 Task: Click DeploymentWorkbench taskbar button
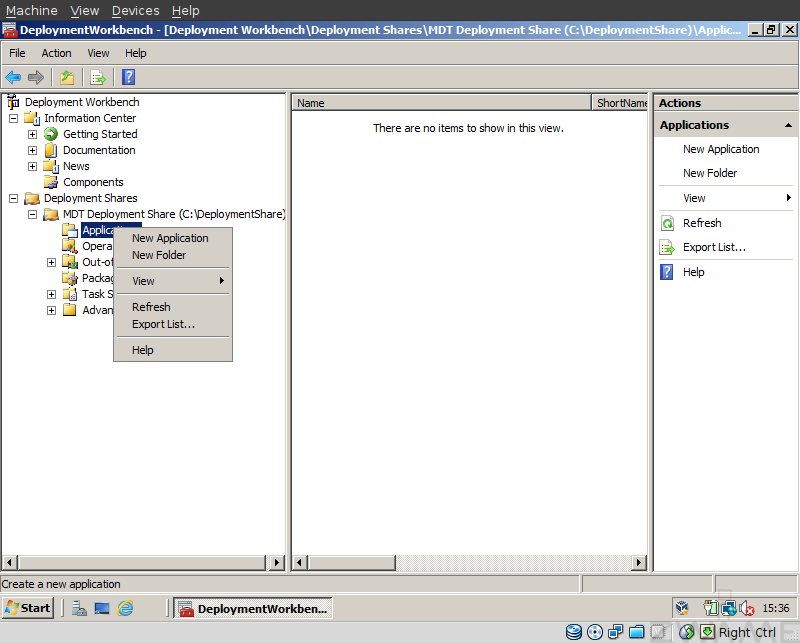click(253, 608)
